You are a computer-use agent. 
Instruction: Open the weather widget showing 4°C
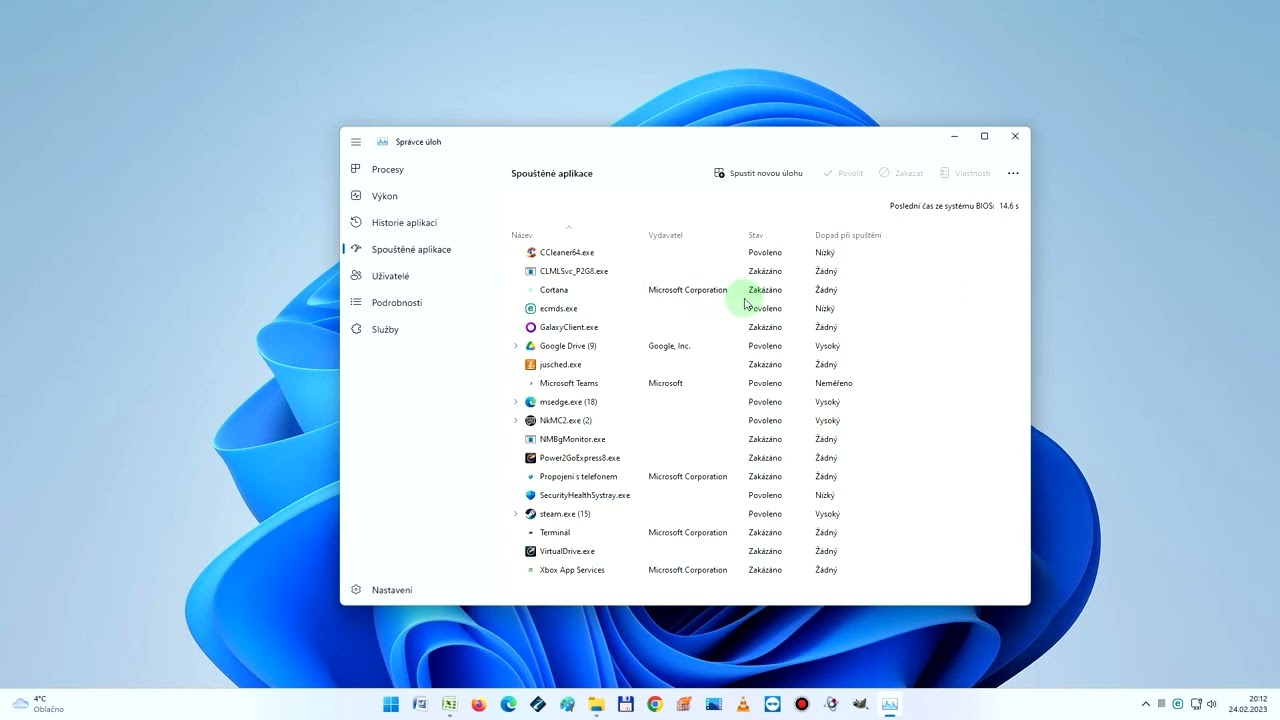click(x=38, y=704)
